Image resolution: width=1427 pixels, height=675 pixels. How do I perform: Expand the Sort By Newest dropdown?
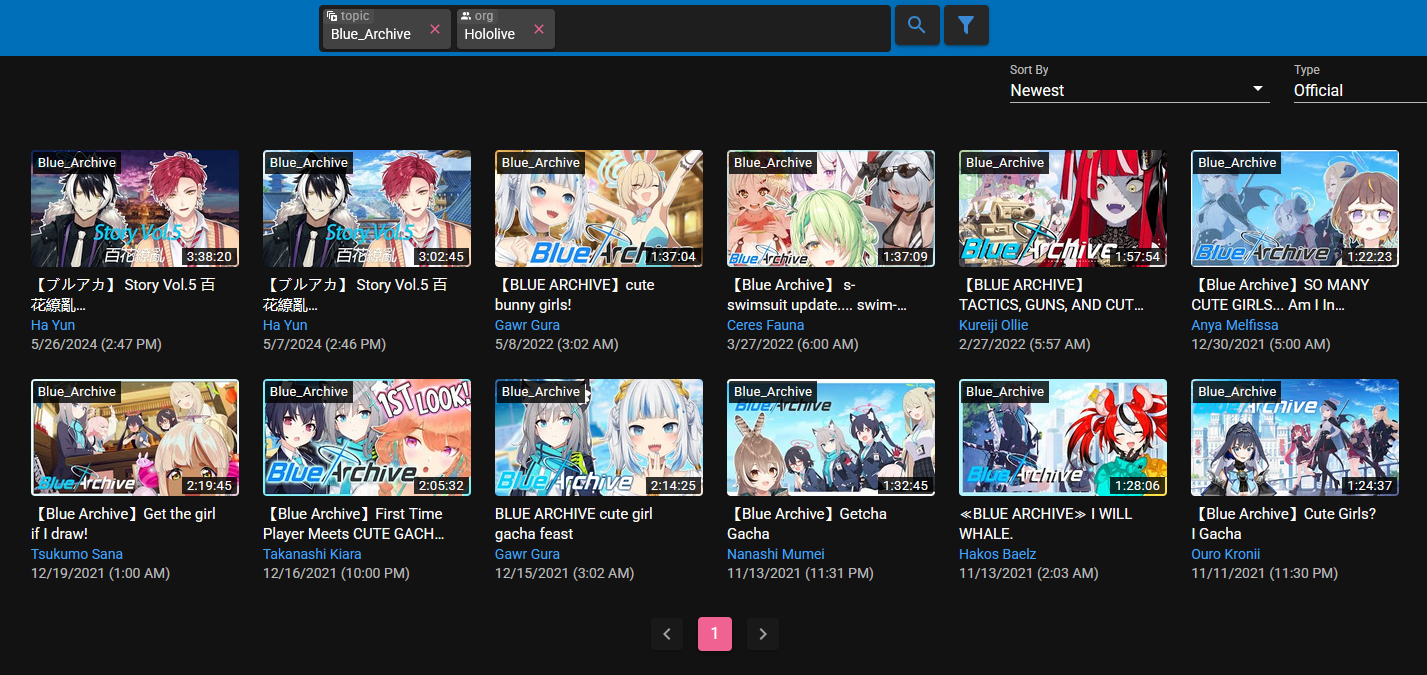tap(1138, 90)
